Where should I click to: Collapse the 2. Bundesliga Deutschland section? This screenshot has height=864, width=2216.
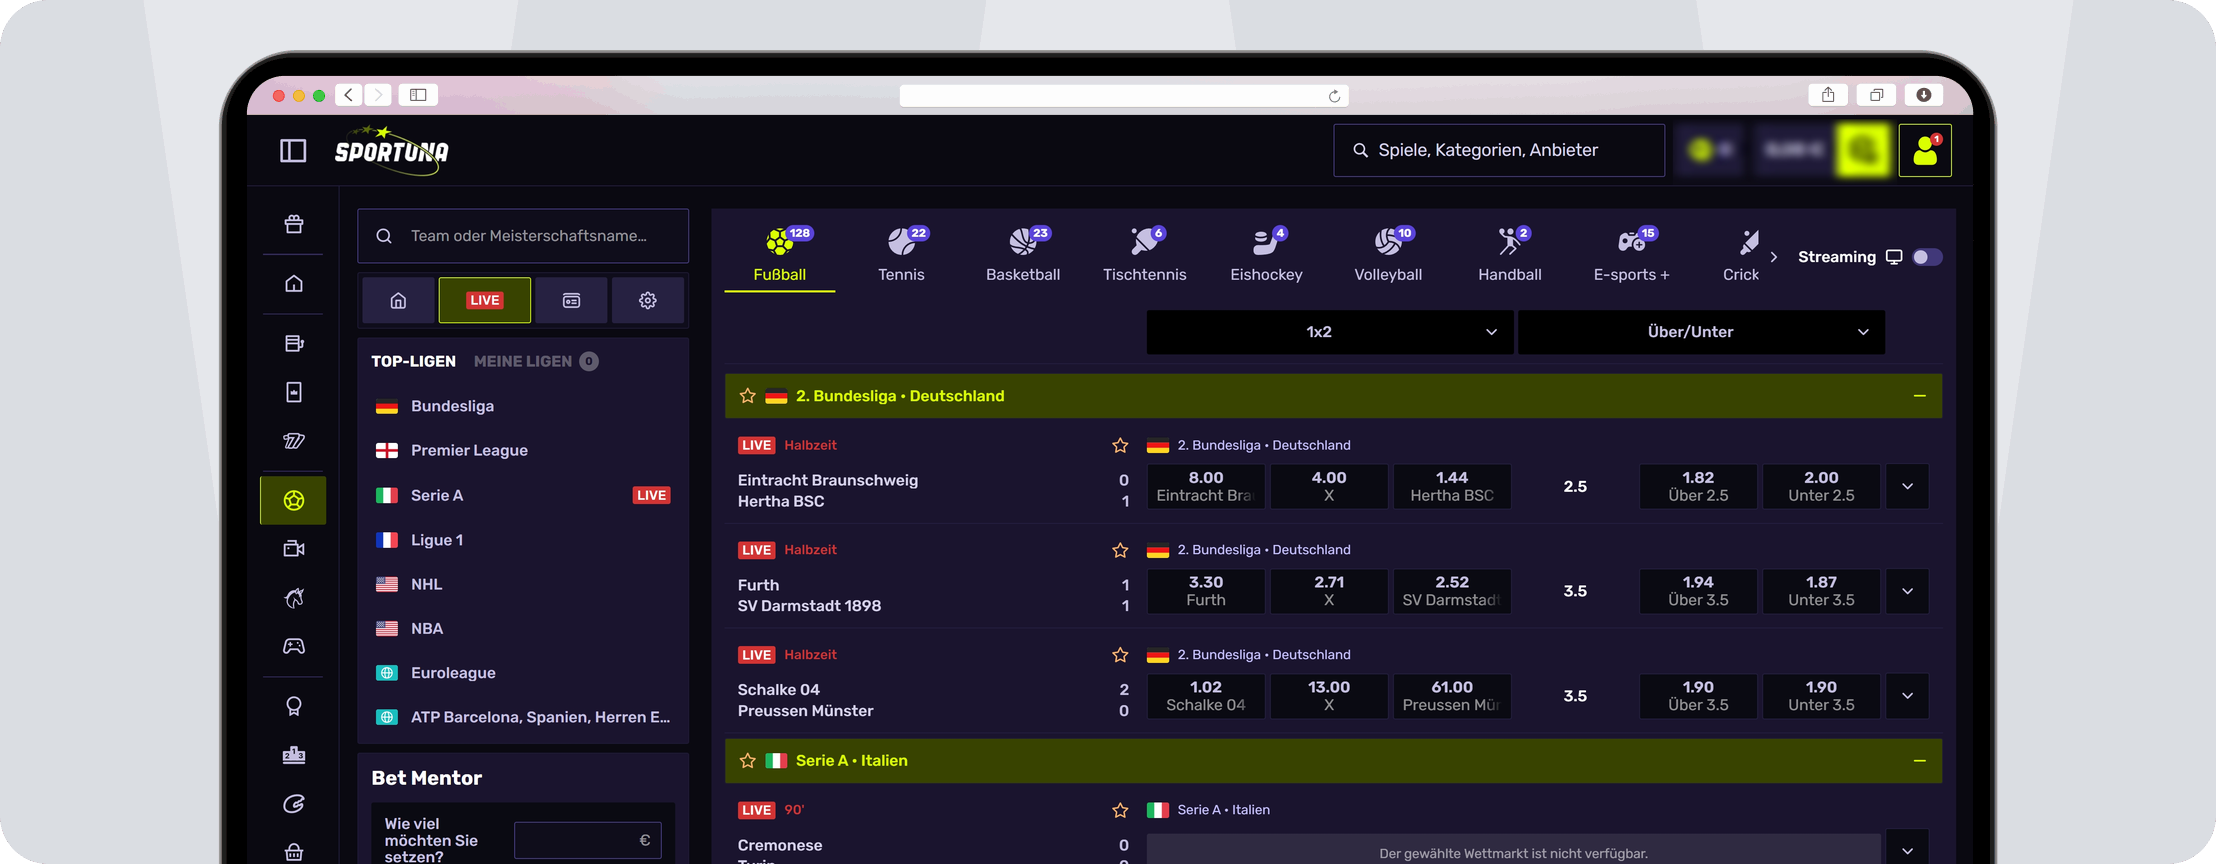[1919, 396]
